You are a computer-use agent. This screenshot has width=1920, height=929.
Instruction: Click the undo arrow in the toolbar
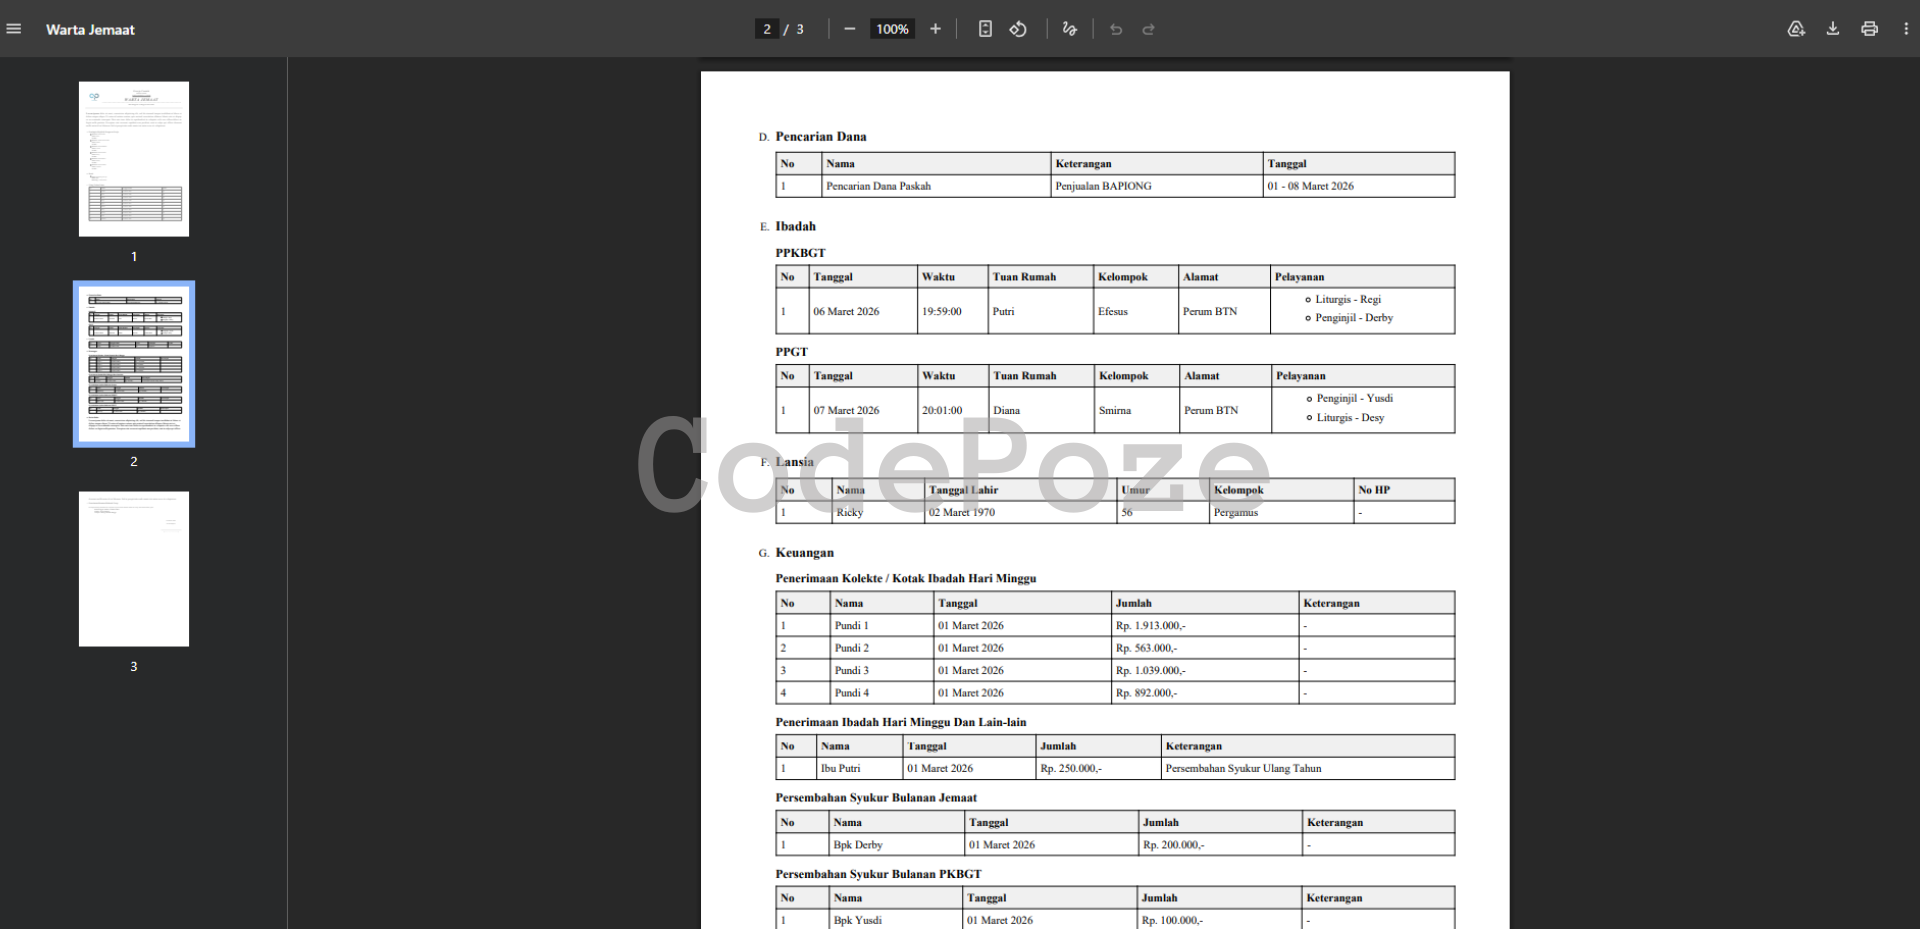point(1116,29)
